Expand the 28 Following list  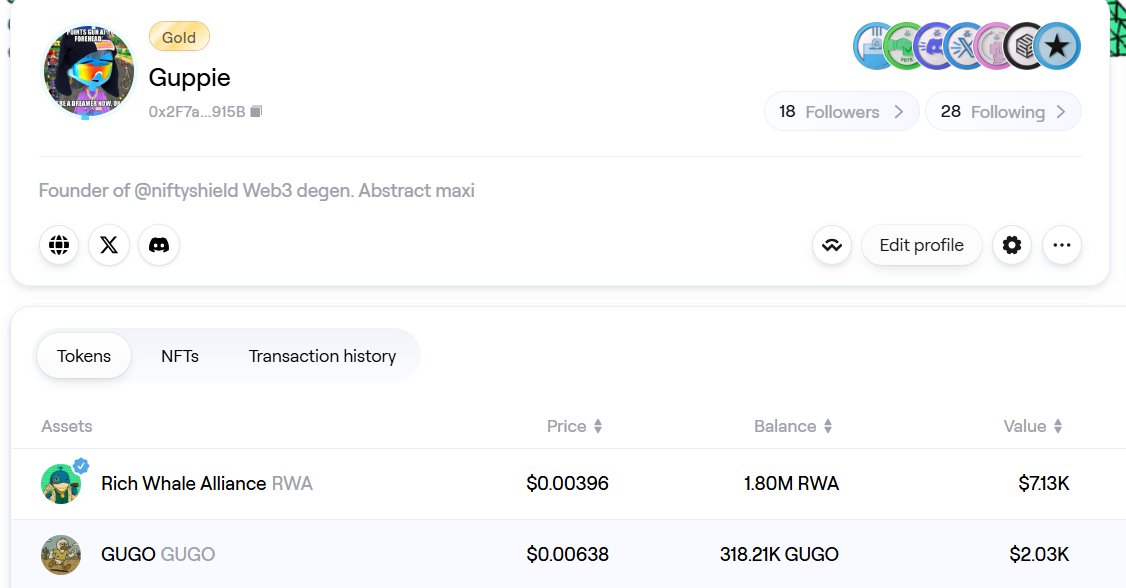1003,111
